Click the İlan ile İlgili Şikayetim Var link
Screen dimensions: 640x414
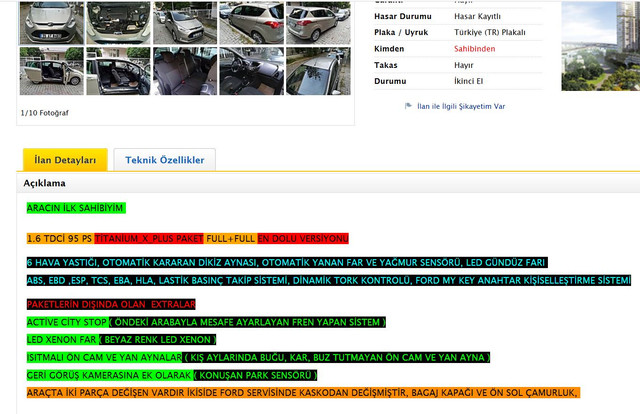point(461,107)
